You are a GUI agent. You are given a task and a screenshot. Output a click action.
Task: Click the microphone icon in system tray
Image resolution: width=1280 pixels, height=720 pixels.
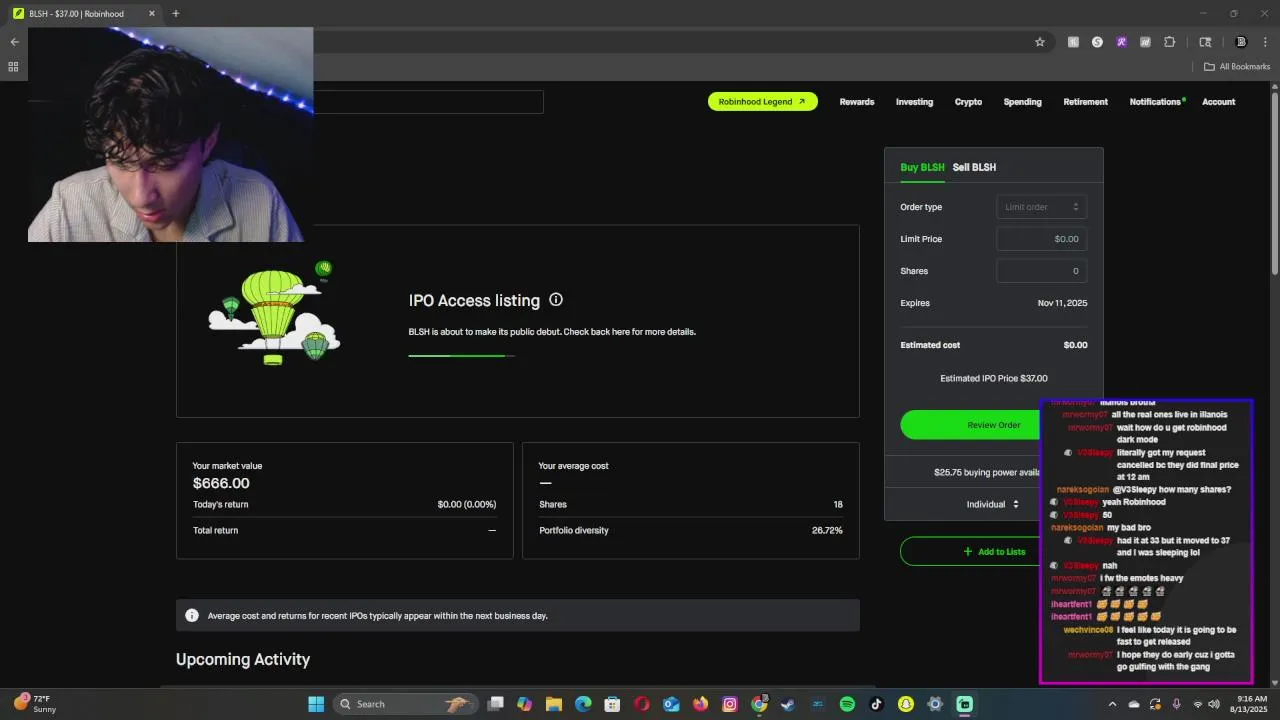point(1176,704)
